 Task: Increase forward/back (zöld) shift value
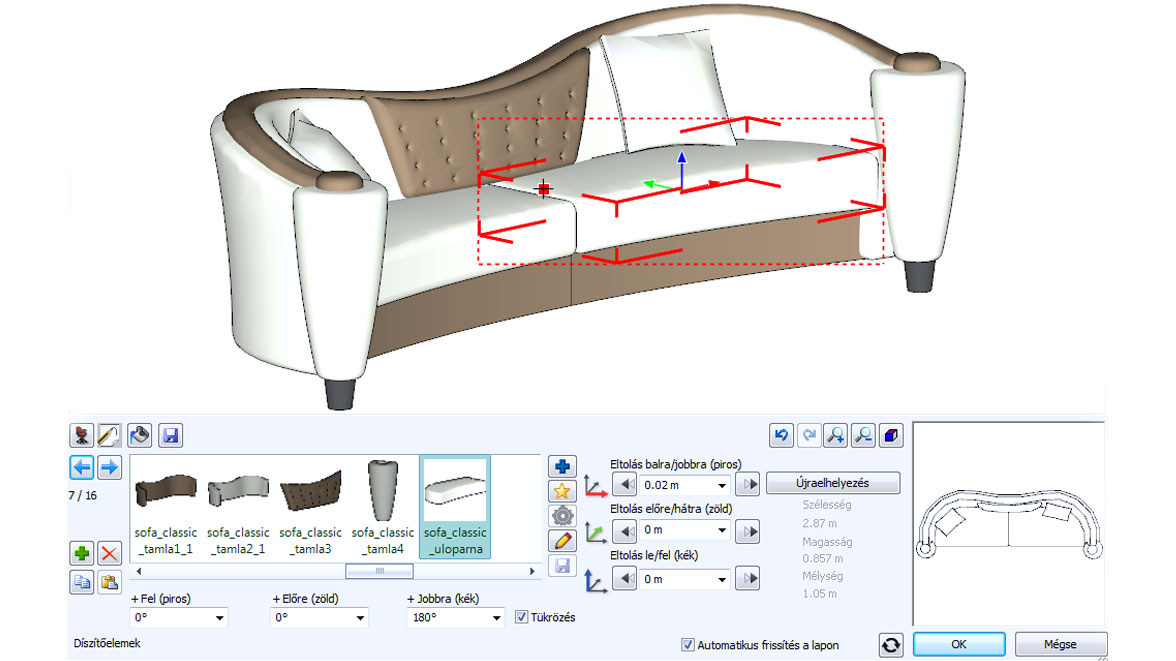(x=748, y=531)
